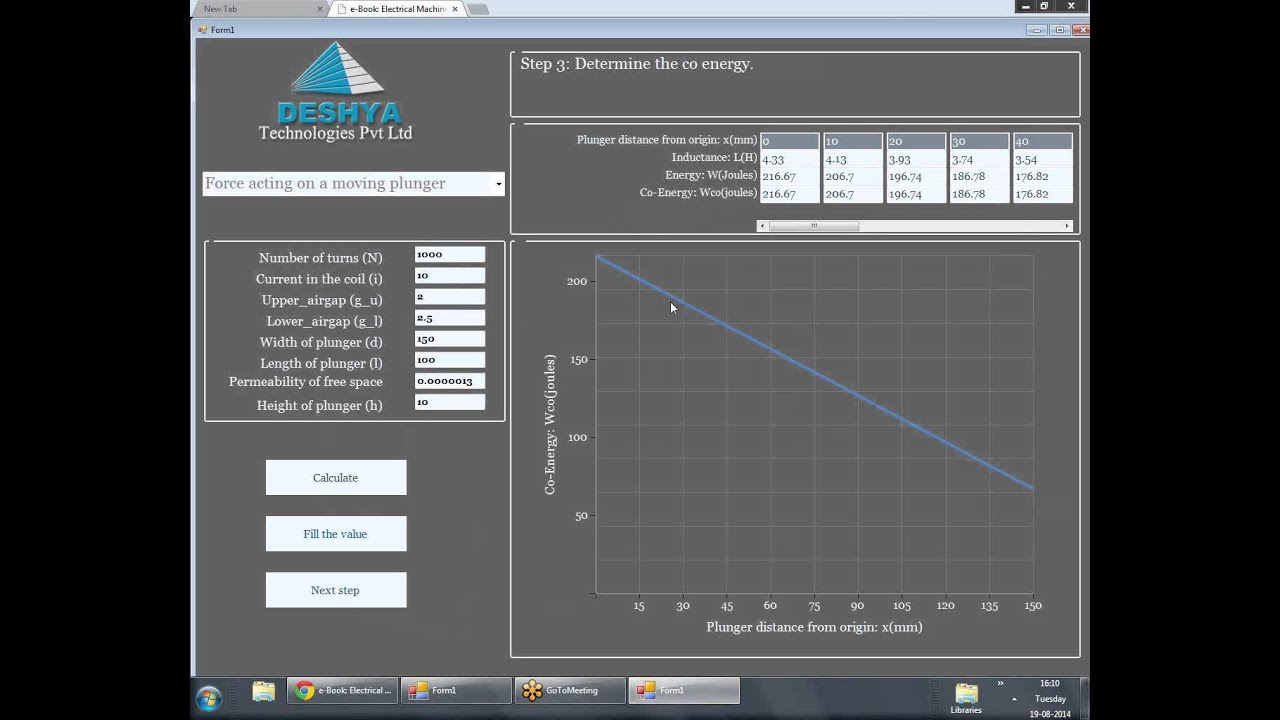The width and height of the screenshot is (1280, 720).
Task: Switch to the second Form1 taskbar item
Action: 684,691
